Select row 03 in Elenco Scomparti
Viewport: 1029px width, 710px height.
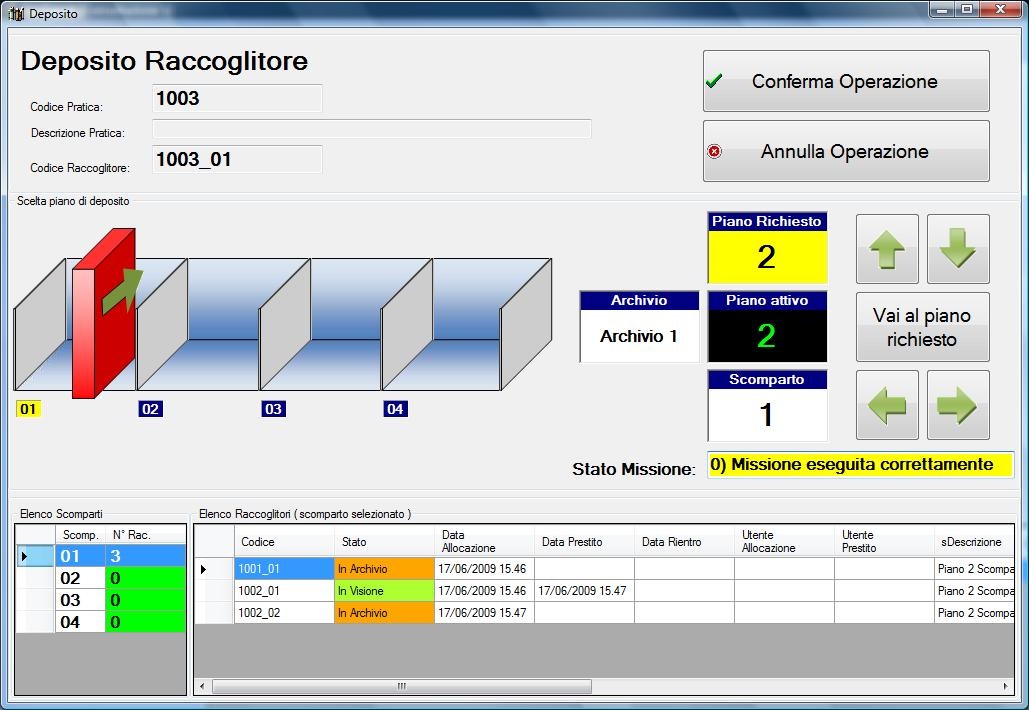pyautogui.click(x=100, y=600)
